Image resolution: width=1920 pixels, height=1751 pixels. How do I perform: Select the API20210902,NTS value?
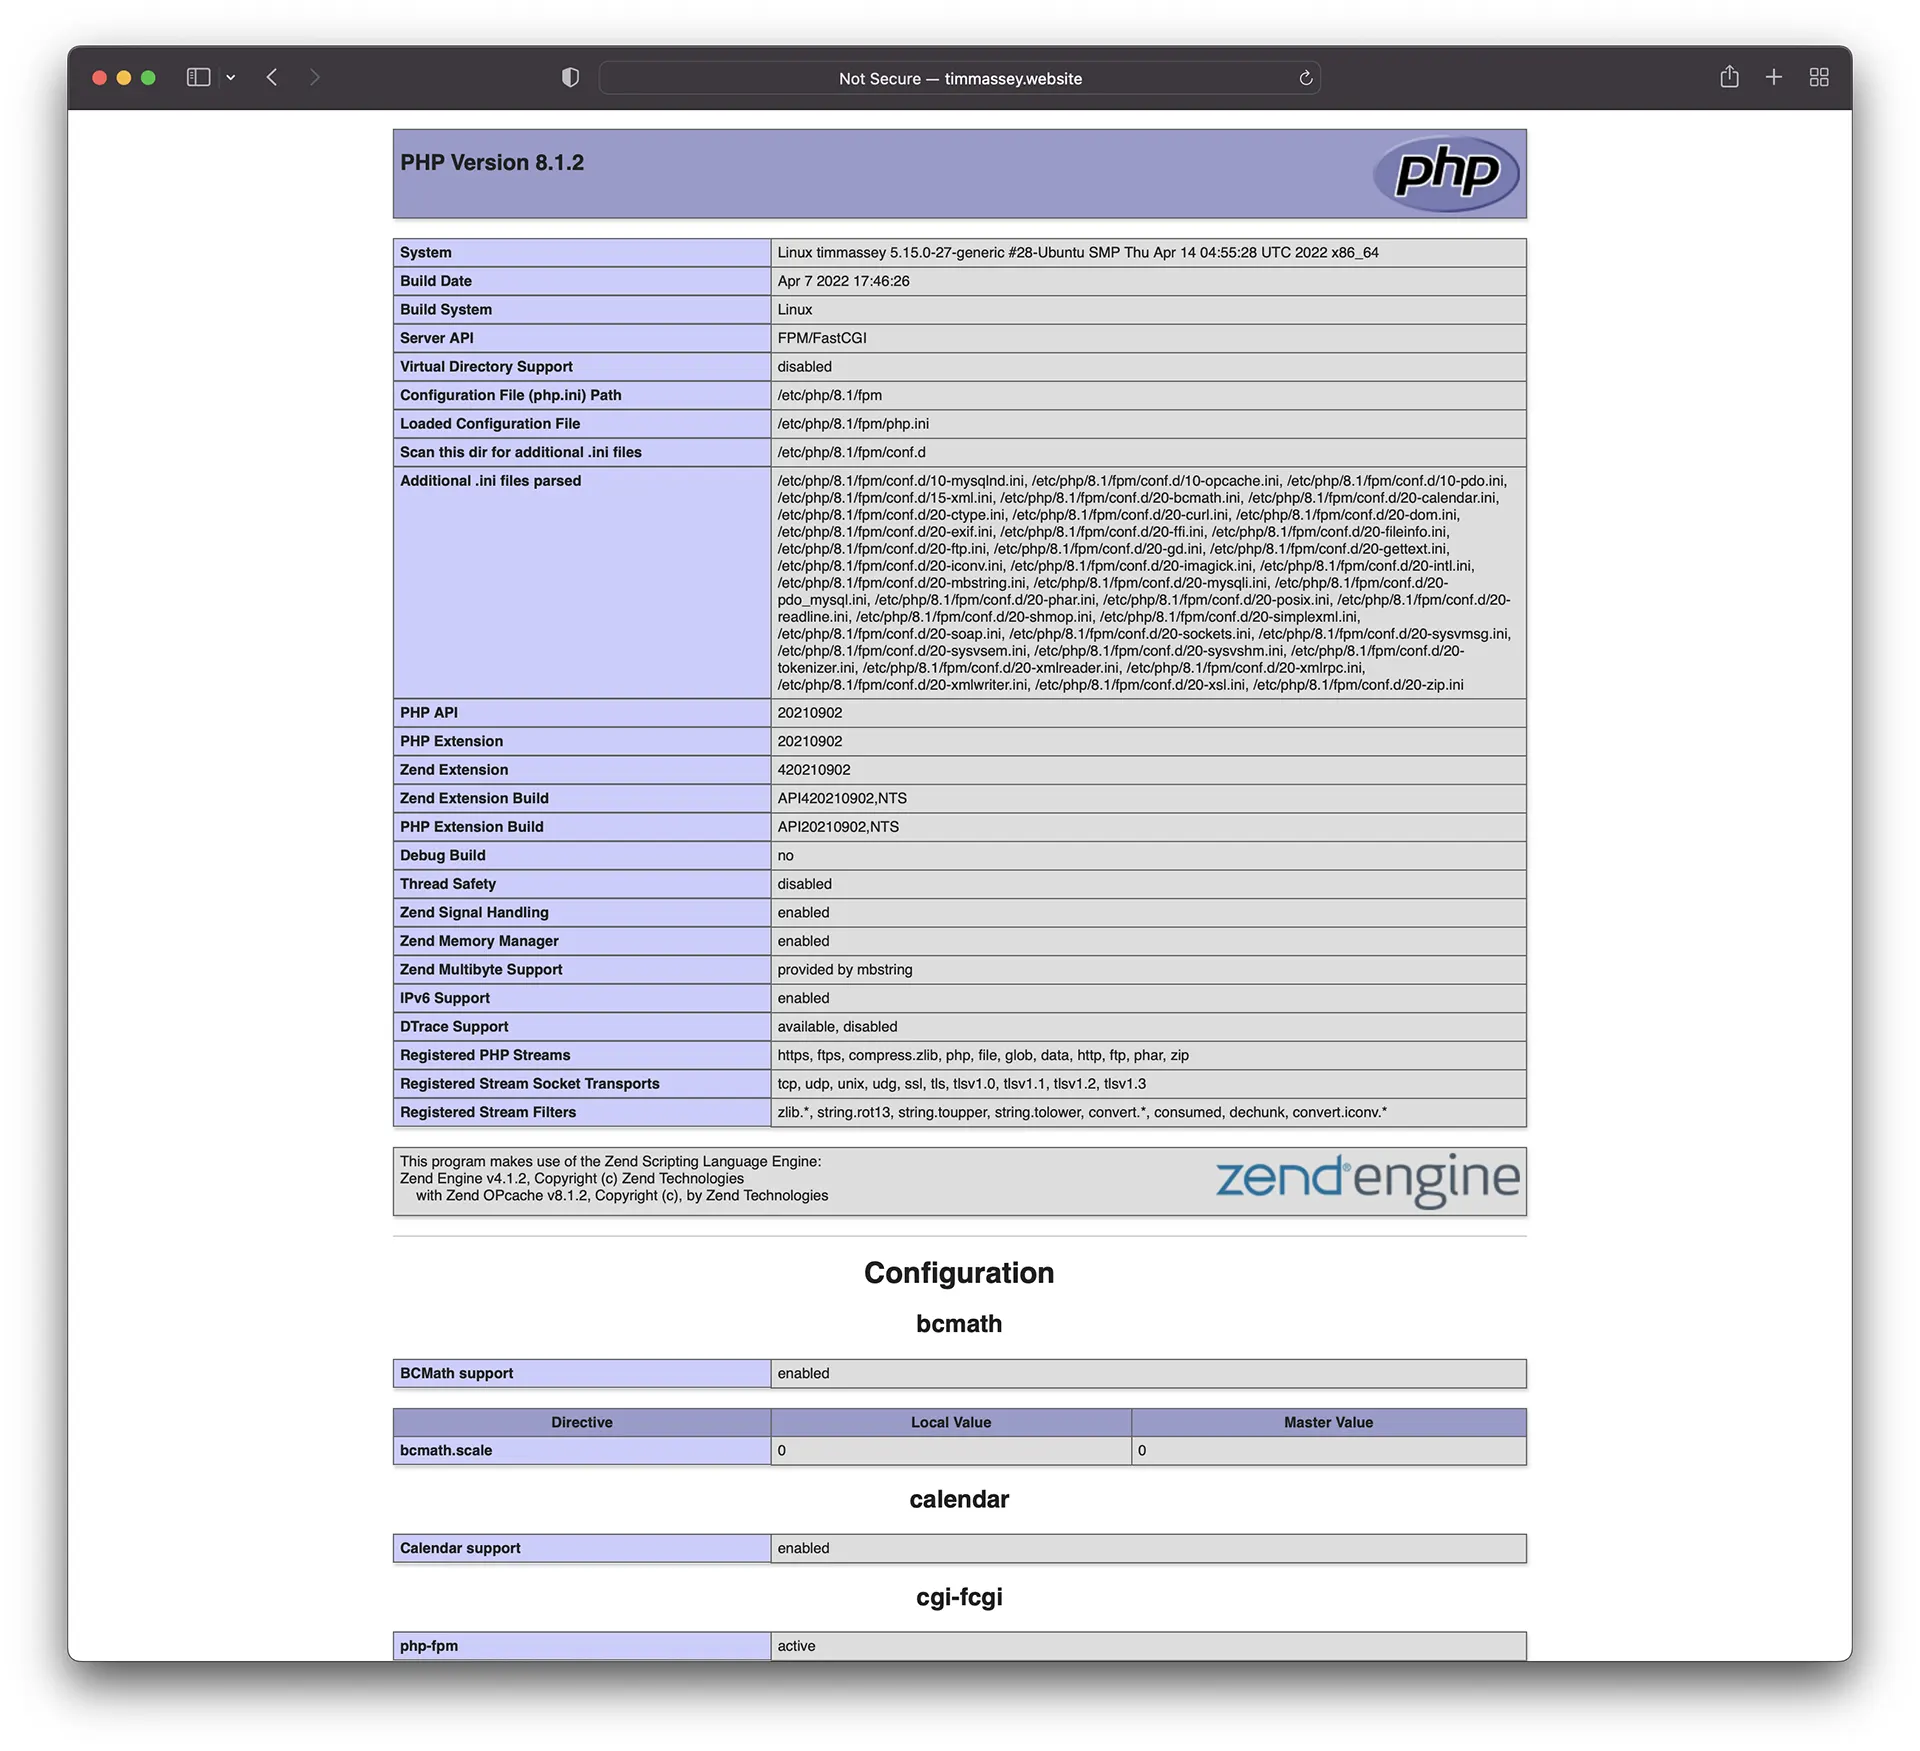point(838,827)
